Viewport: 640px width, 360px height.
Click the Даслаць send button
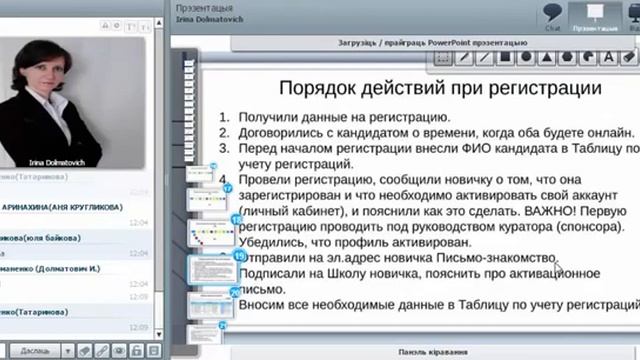pyautogui.click(x=35, y=351)
